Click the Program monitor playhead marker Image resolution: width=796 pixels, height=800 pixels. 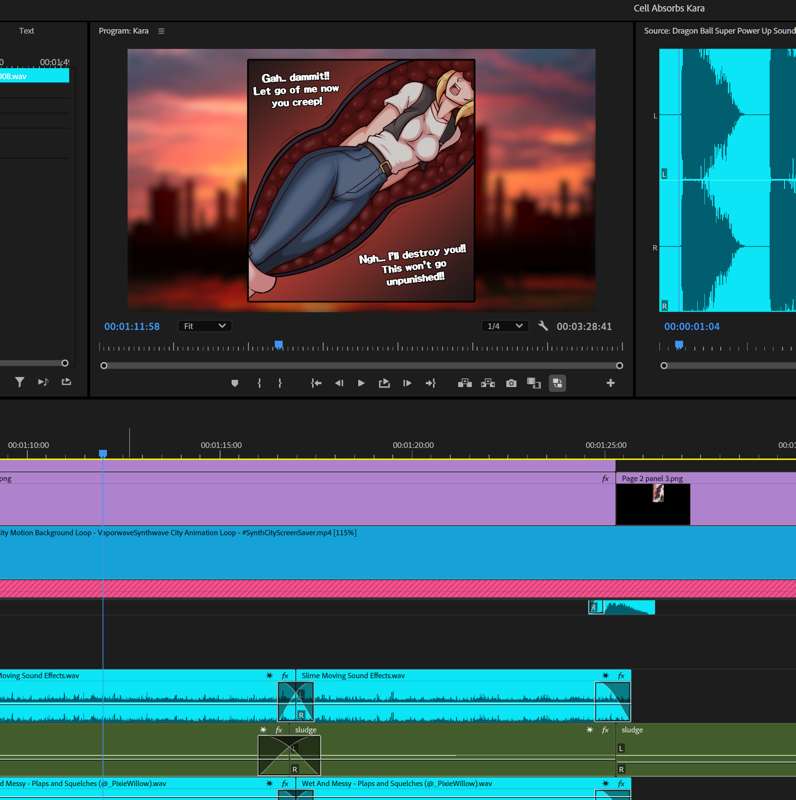(x=279, y=345)
